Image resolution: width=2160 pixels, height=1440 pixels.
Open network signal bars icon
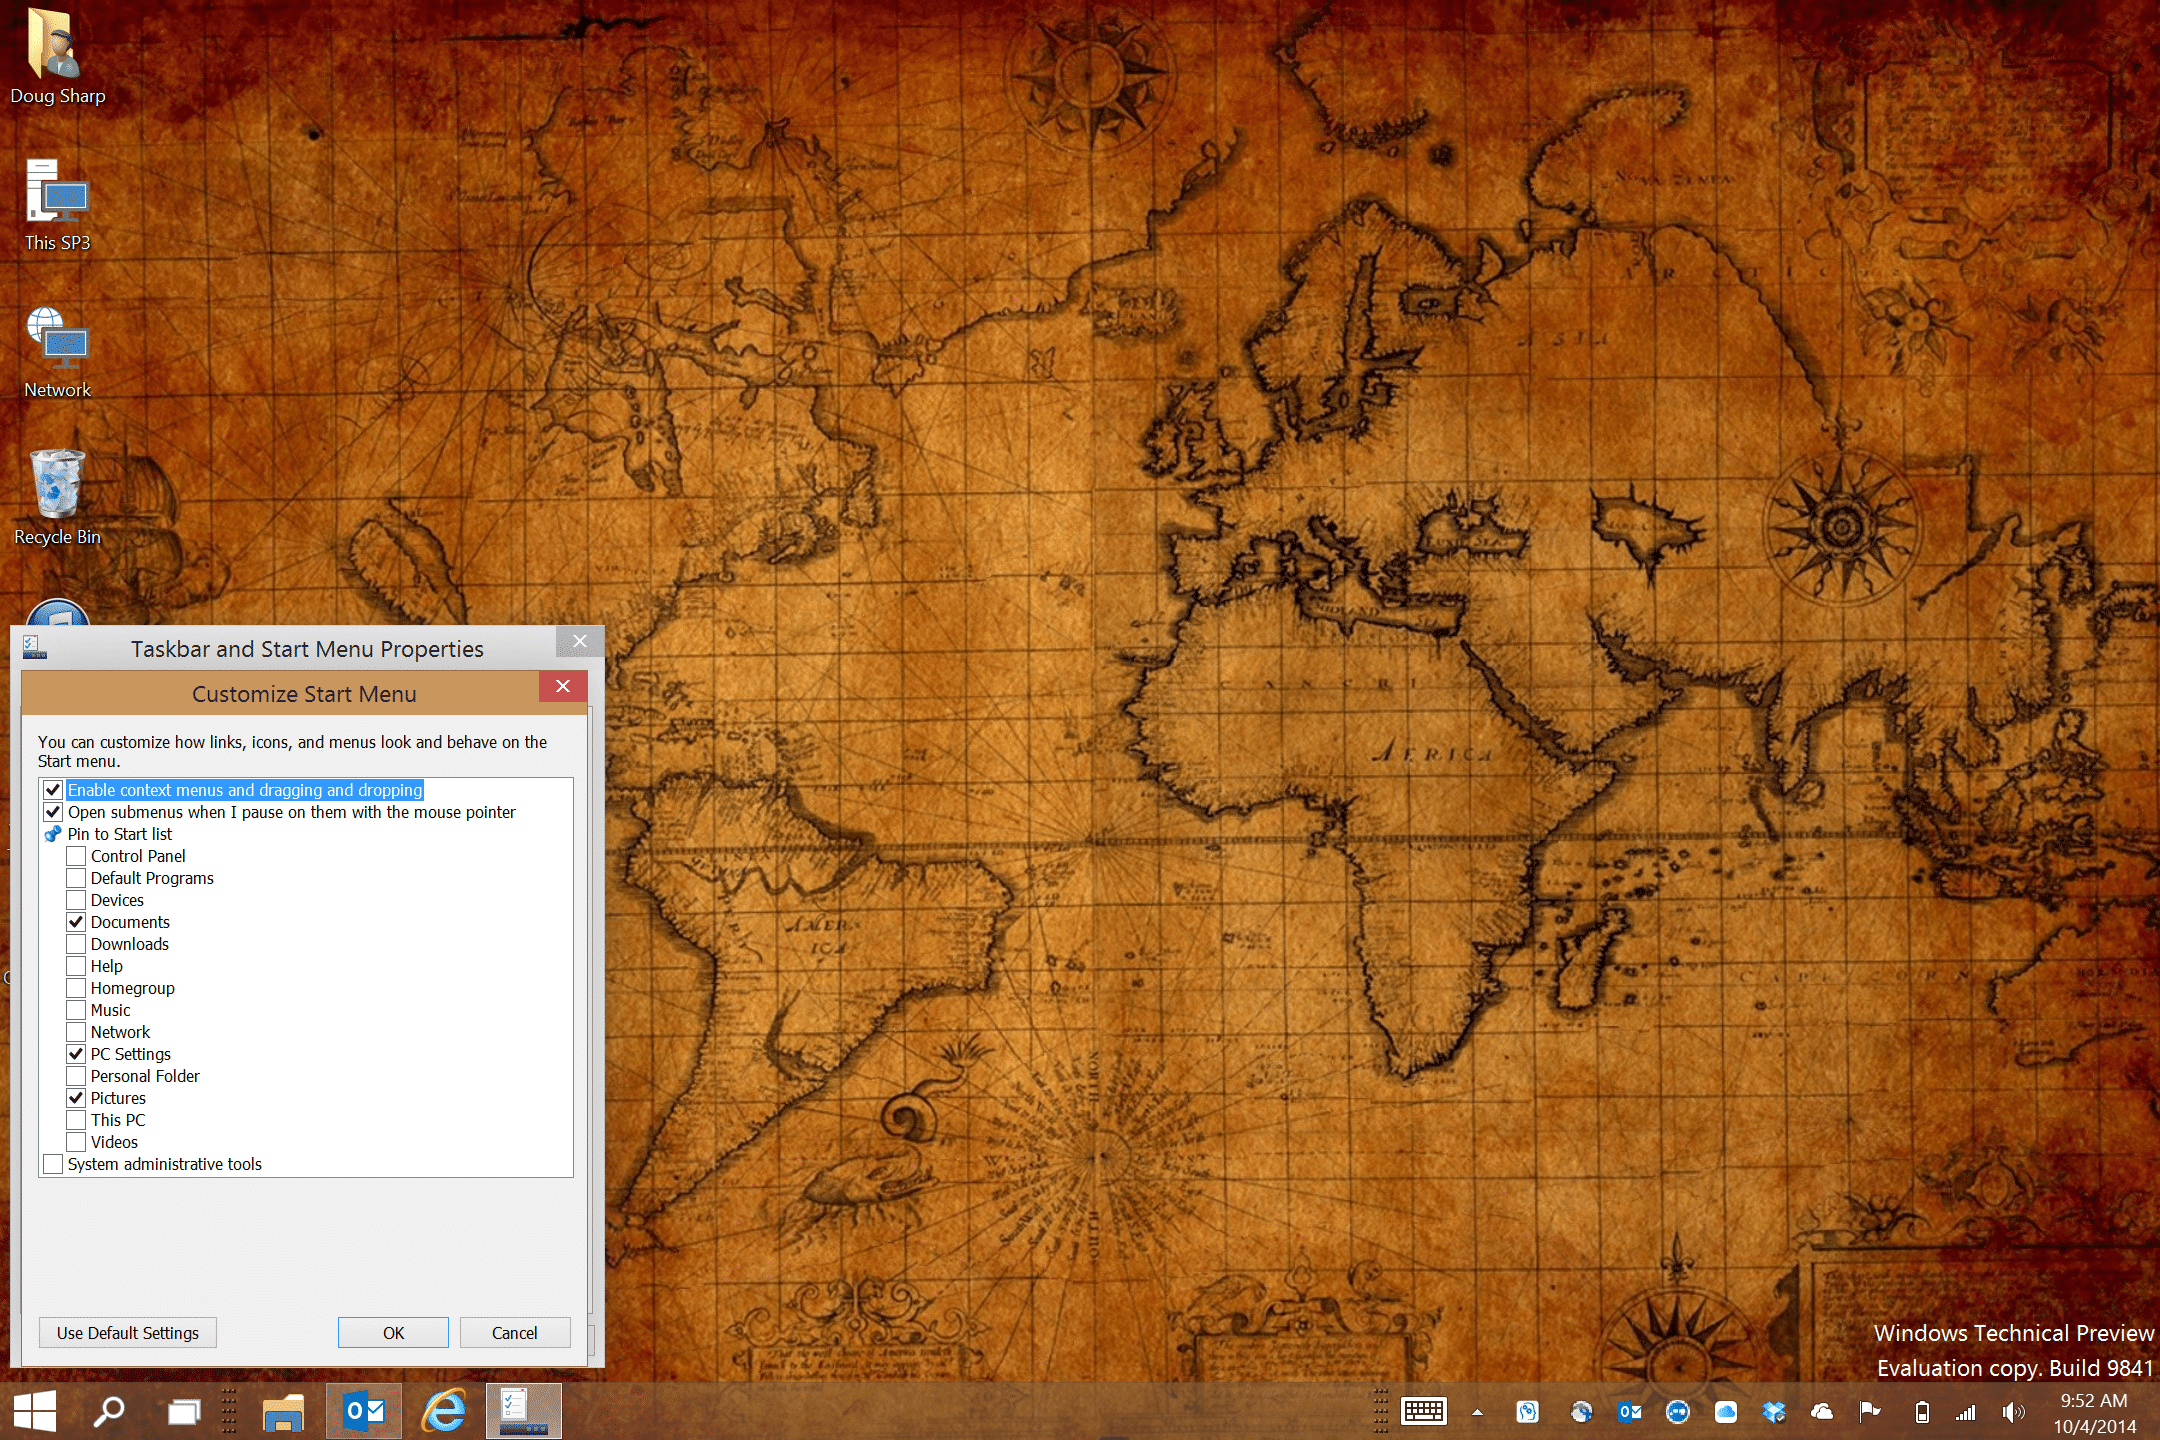[1966, 1412]
